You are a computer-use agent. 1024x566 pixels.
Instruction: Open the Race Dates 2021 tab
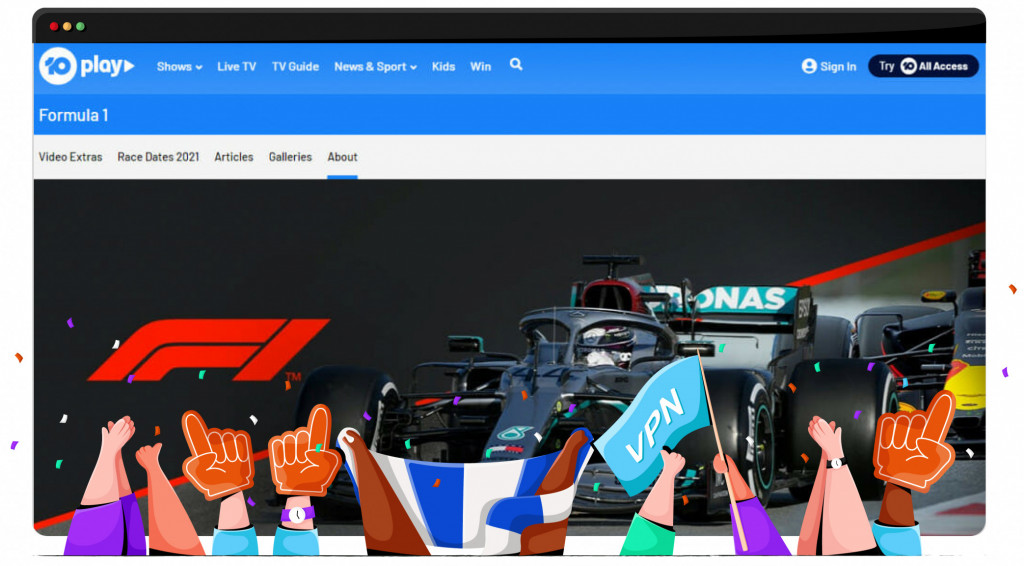coord(158,157)
